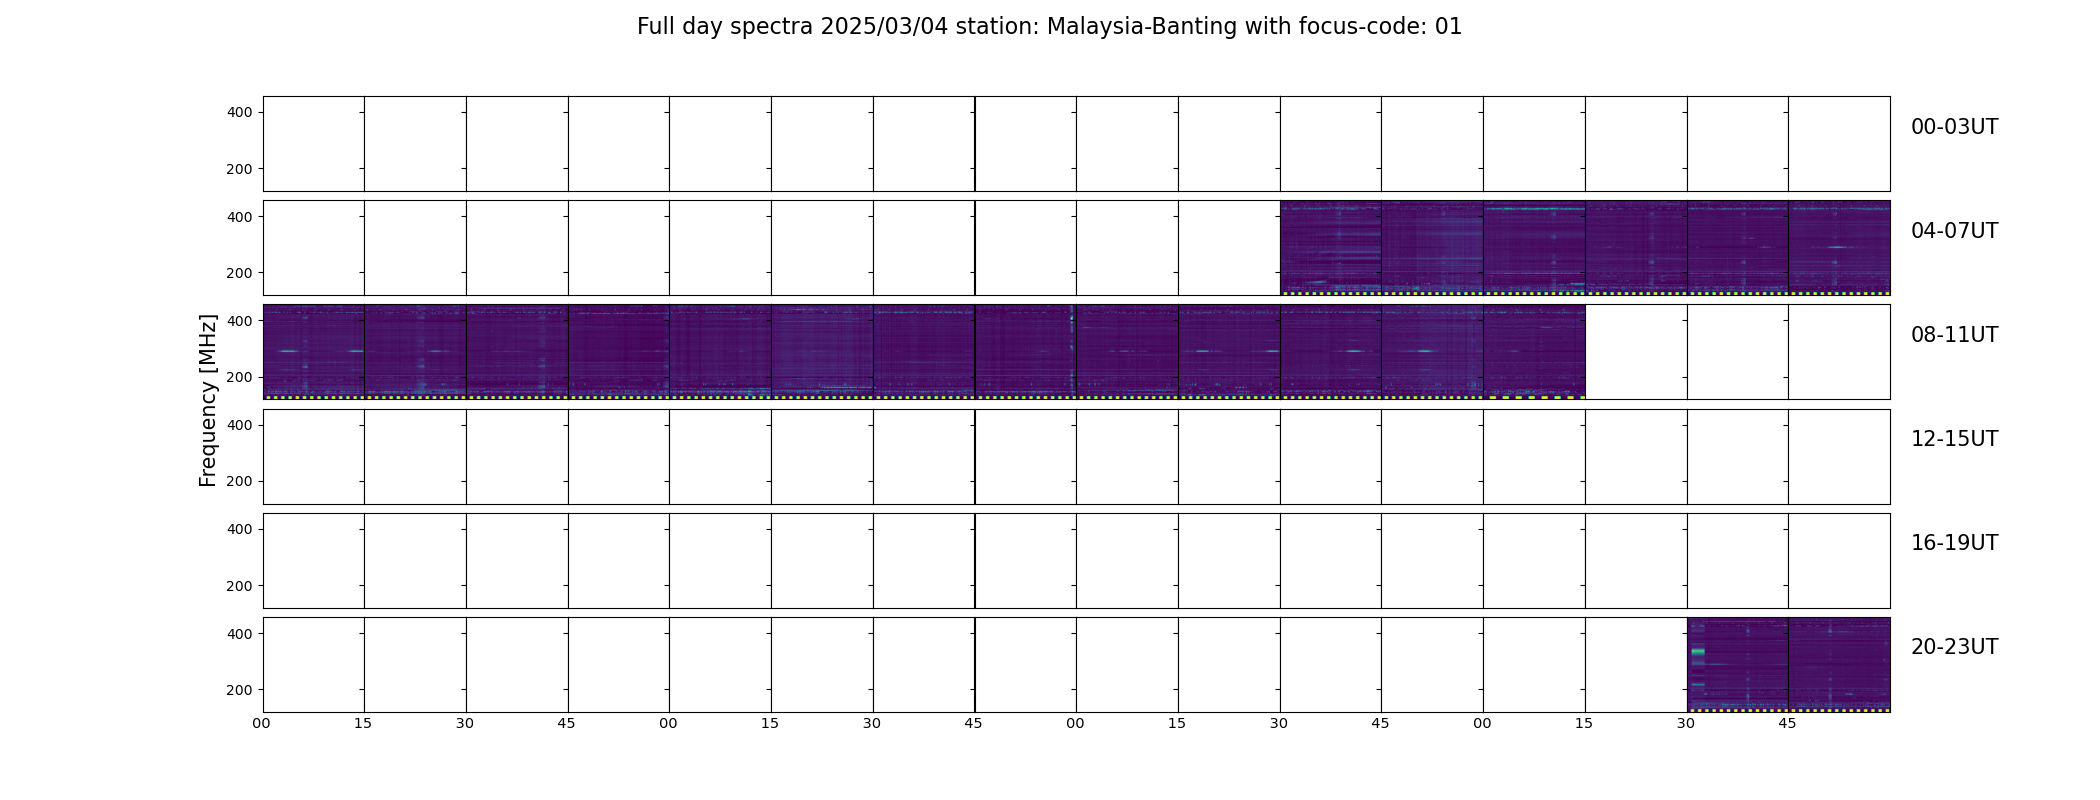Click the 200 tick label of the 08-11UT row
2100x800 pixels.
pyautogui.click(x=239, y=377)
